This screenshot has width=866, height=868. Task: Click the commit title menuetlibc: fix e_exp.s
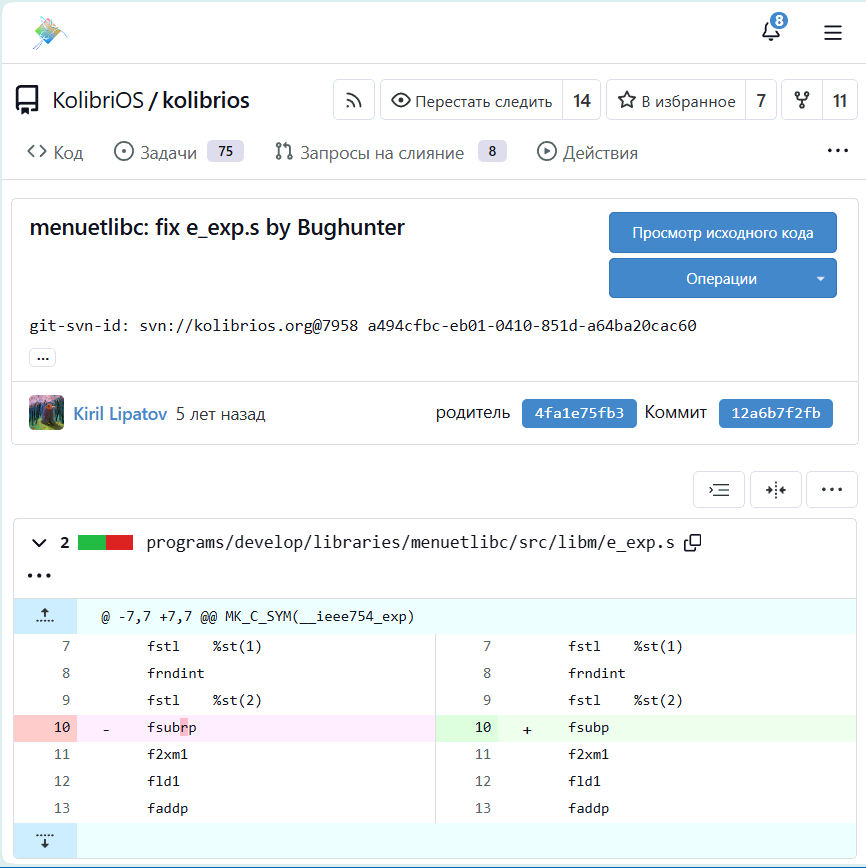click(217, 228)
